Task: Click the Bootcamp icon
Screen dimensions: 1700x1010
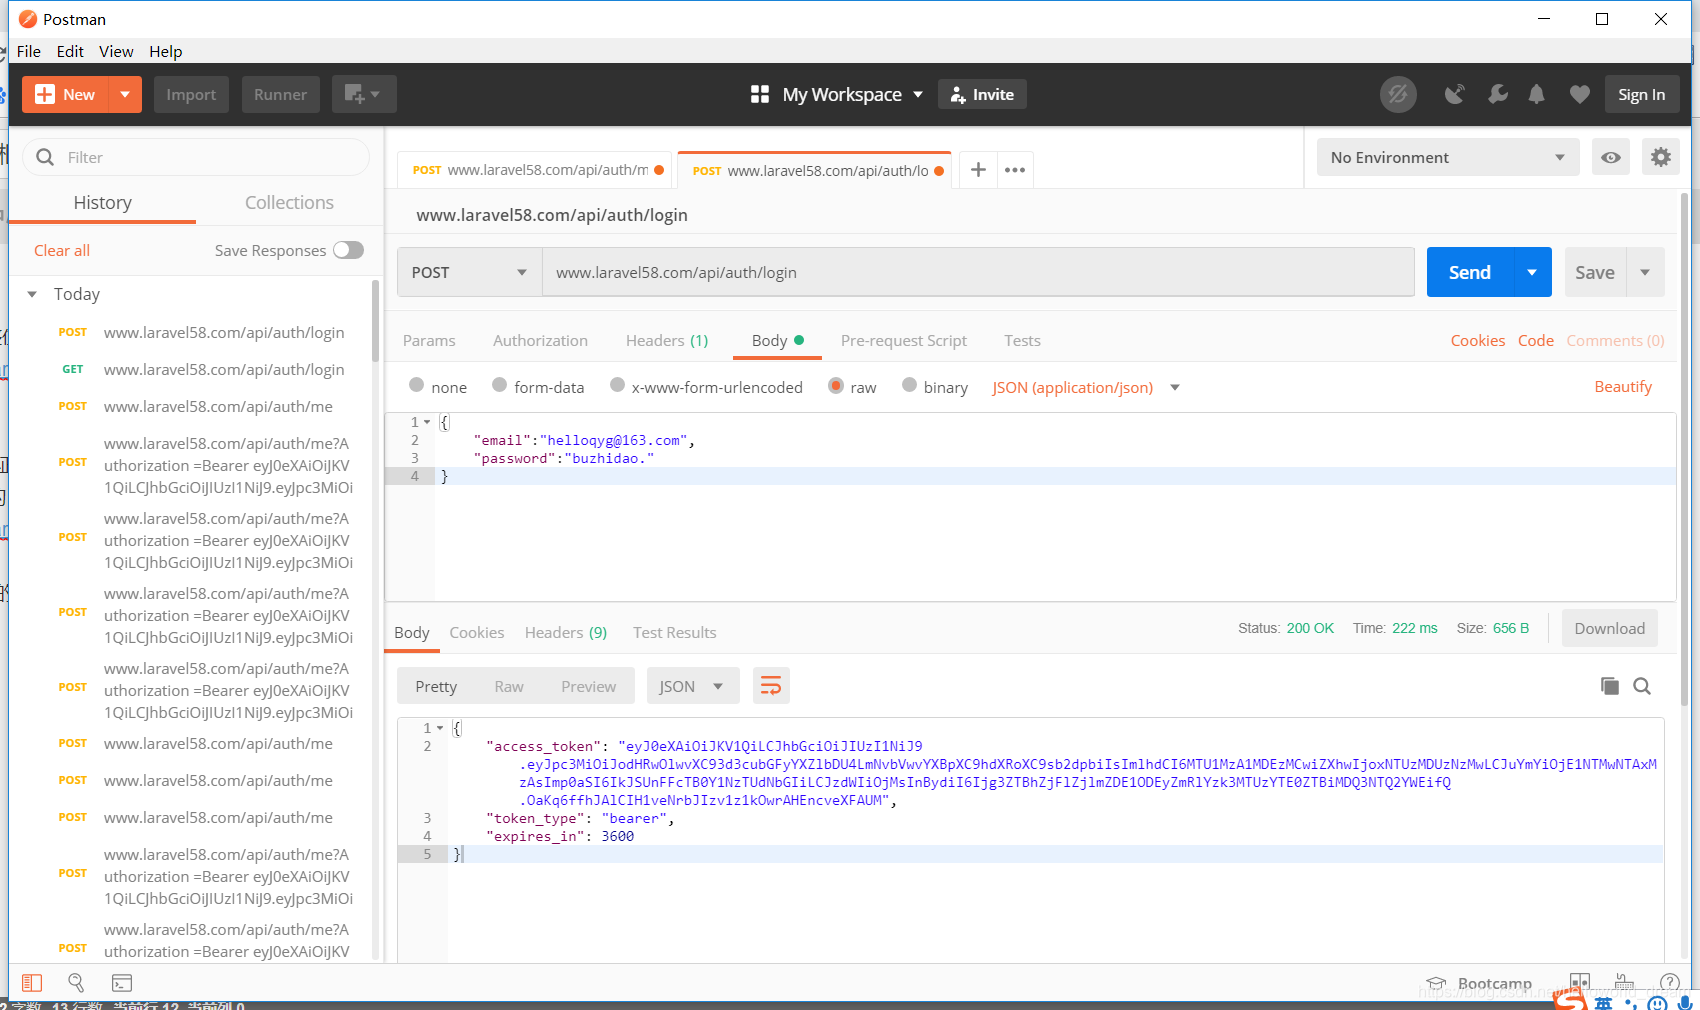Action: tap(1437, 983)
